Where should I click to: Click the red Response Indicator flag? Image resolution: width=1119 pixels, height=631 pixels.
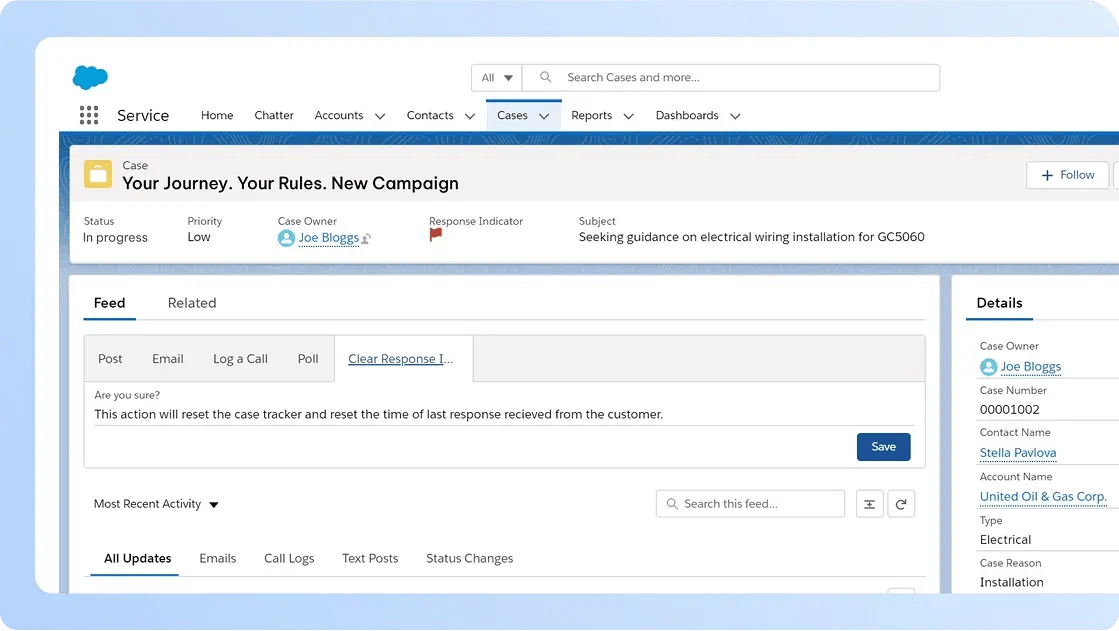(x=434, y=233)
